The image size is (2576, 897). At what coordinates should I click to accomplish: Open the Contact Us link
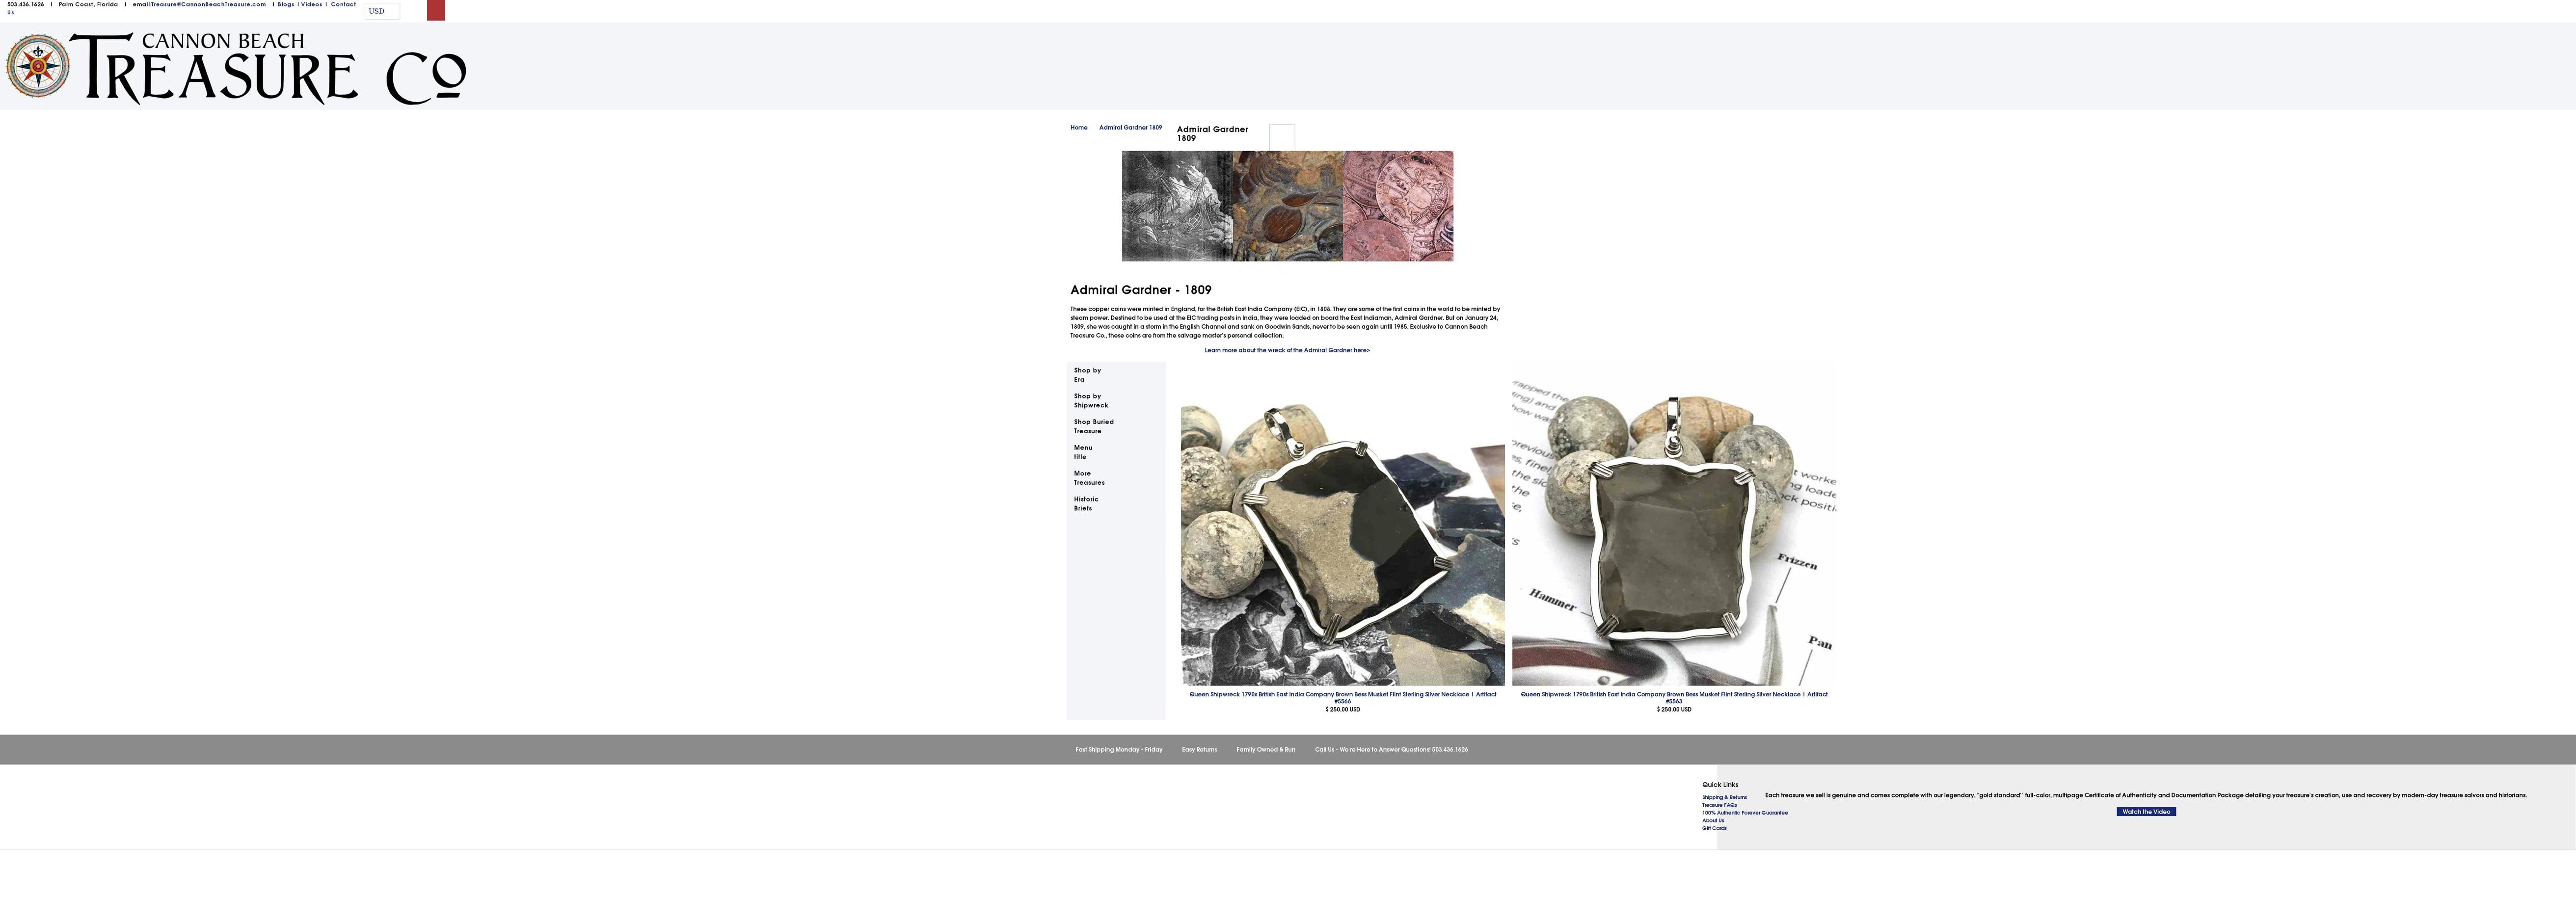click(x=343, y=4)
